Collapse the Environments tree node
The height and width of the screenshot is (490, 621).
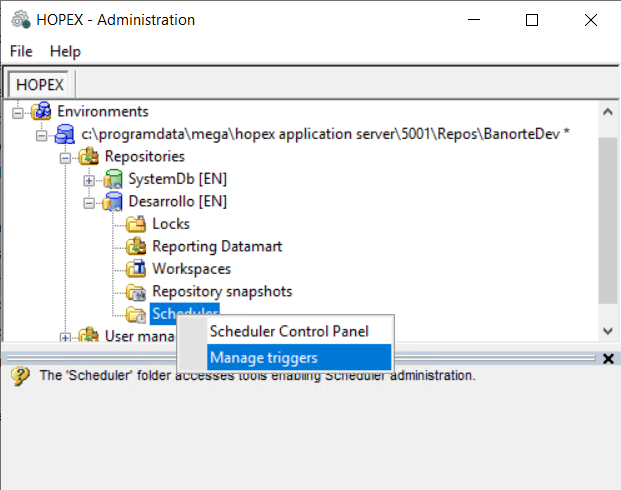pos(17,113)
